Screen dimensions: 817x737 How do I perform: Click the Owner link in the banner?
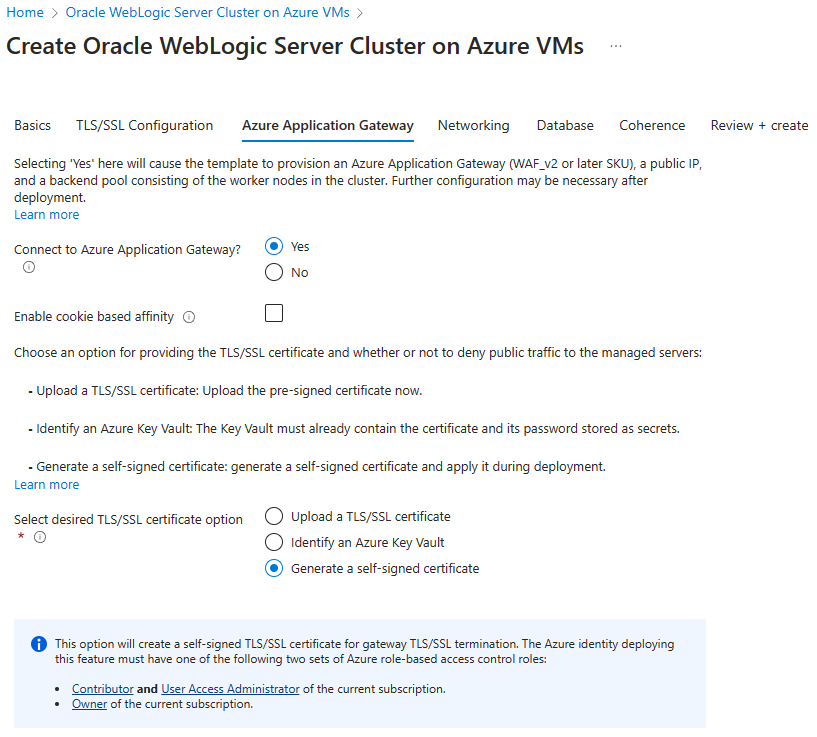click(x=89, y=703)
